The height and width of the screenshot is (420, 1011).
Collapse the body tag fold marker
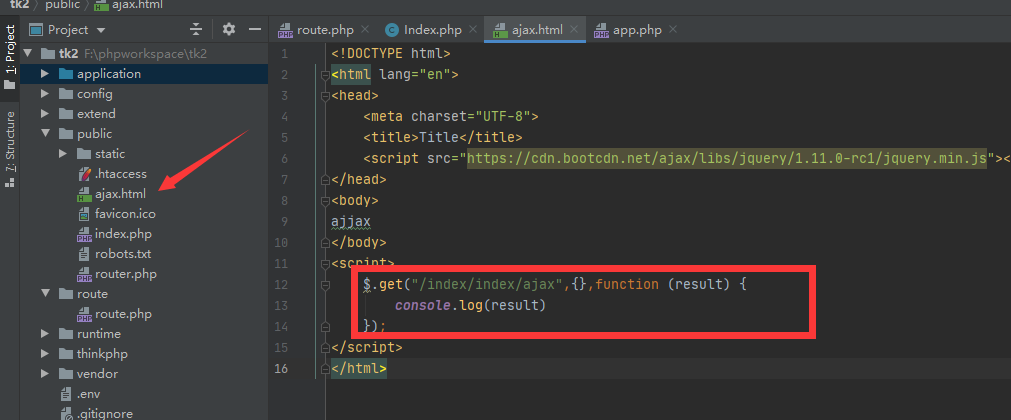(325, 201)
